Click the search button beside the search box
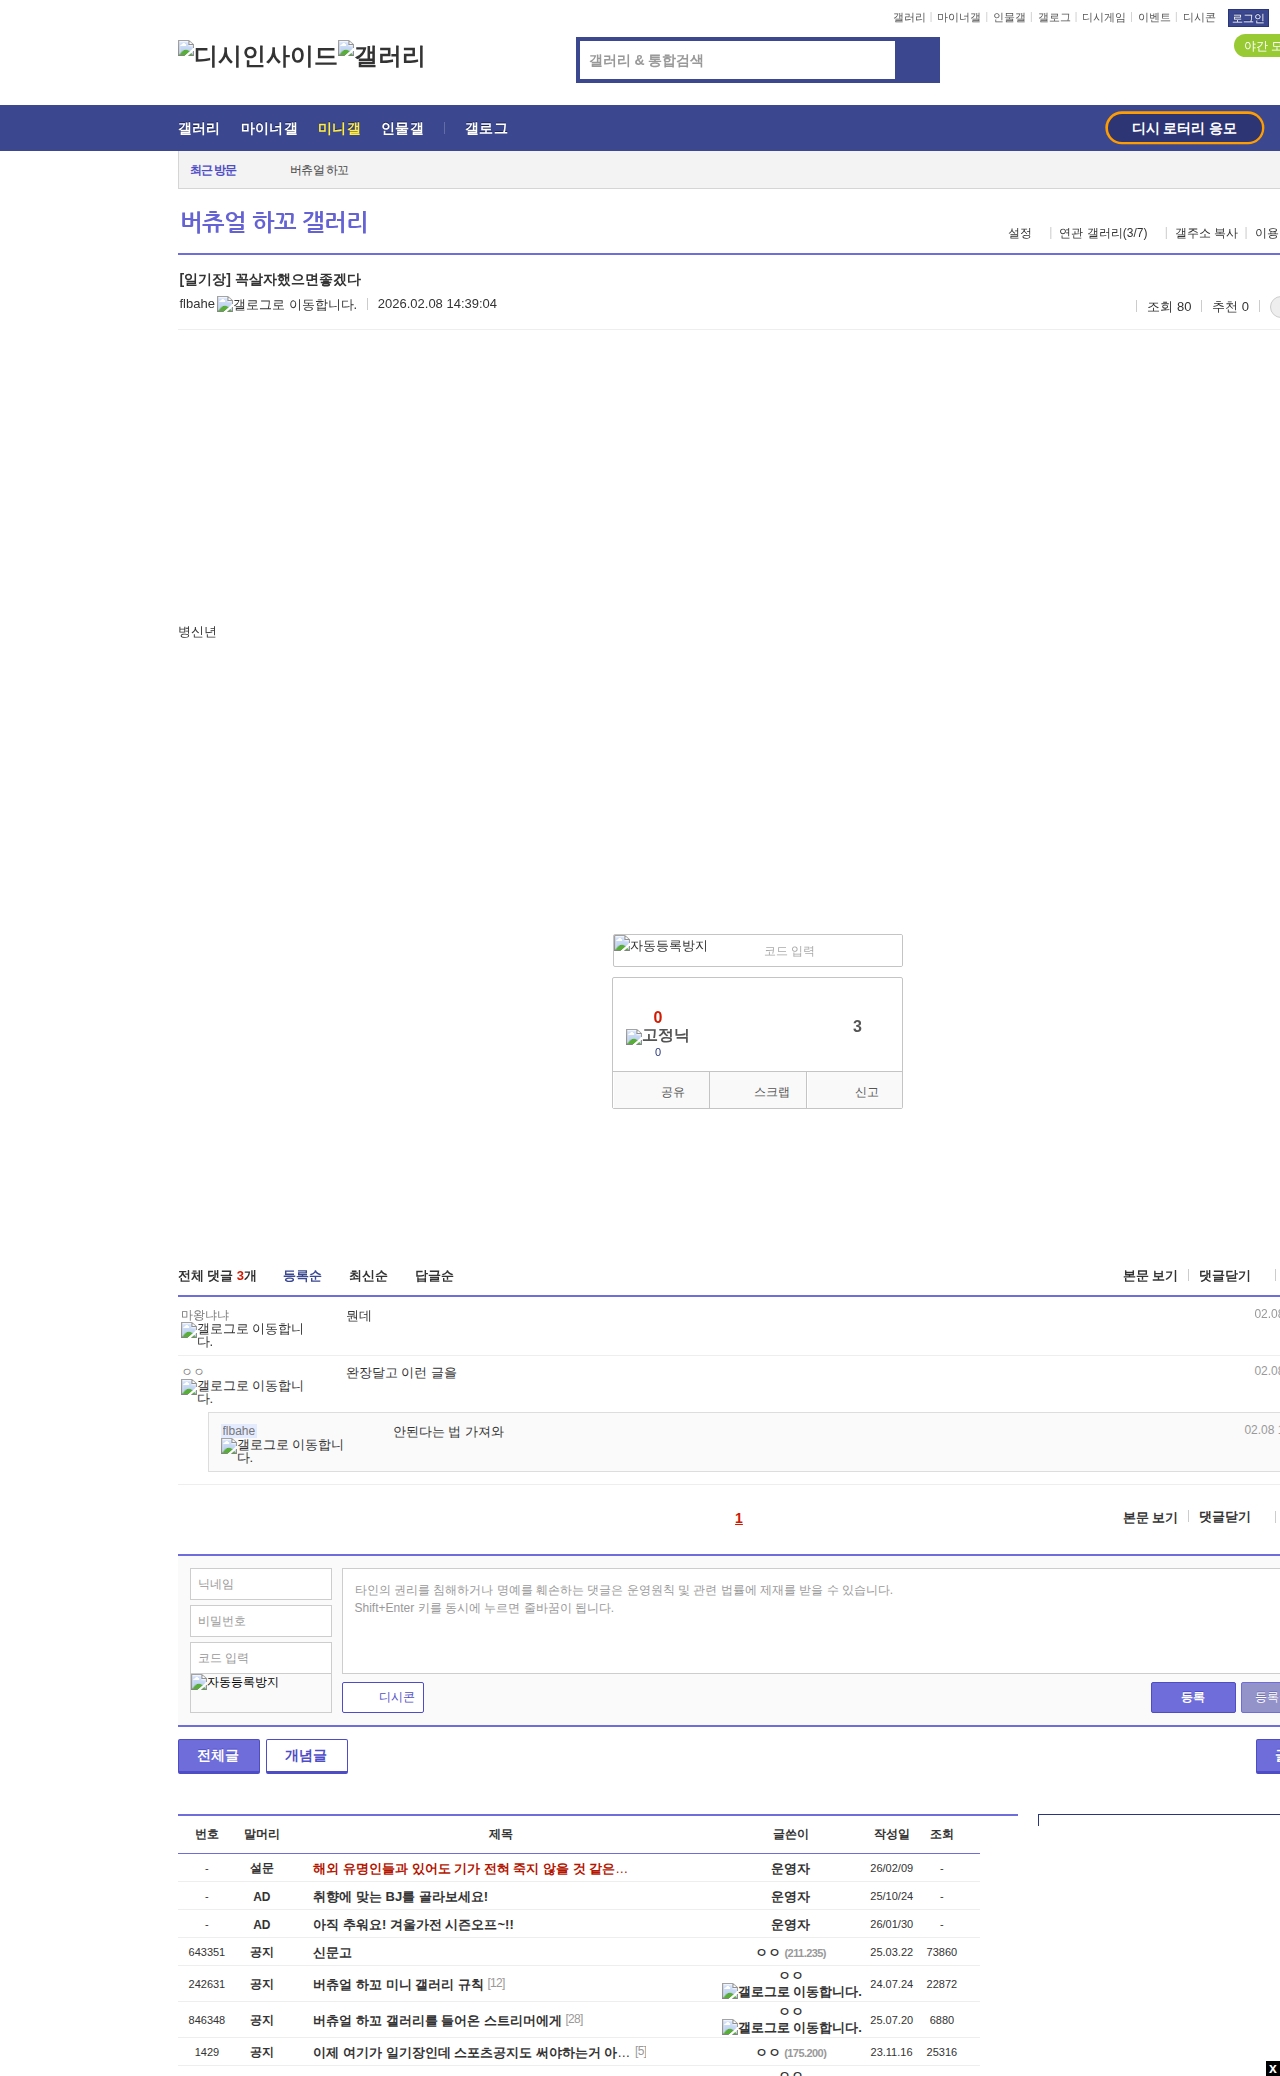The image size is (1280, 2076). 917,60
